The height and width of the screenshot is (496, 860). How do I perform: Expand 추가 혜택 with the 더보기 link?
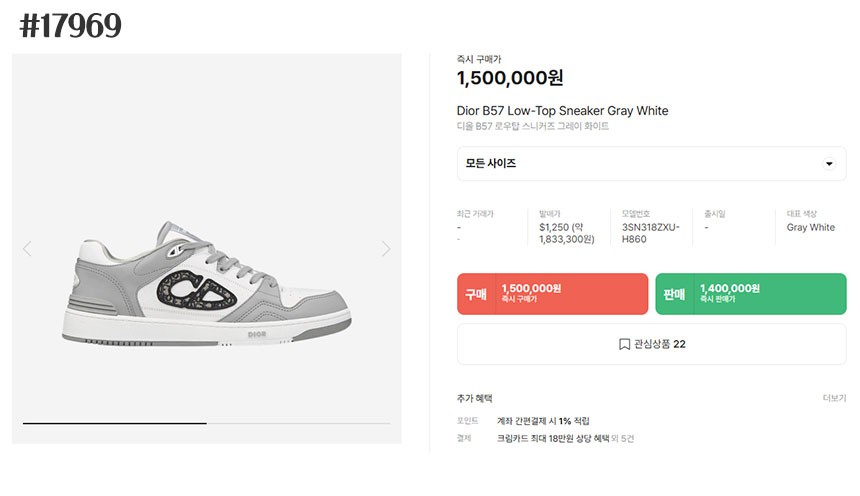[834, 398]
